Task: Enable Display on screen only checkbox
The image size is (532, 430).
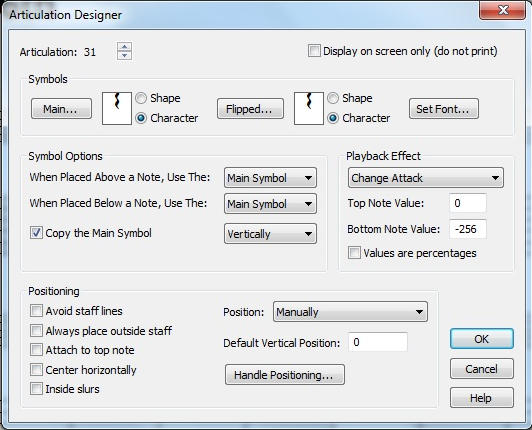Action: tap(314, 51)
